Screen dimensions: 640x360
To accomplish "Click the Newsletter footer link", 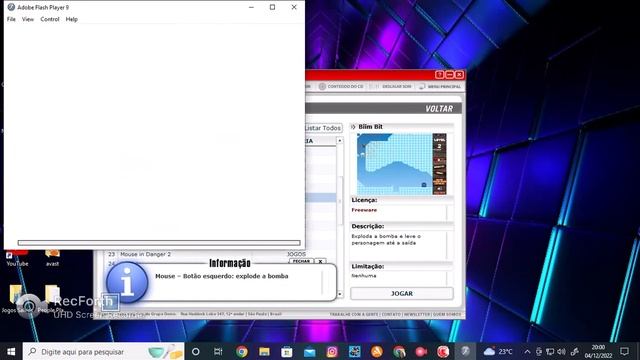I will coord(417,314).
